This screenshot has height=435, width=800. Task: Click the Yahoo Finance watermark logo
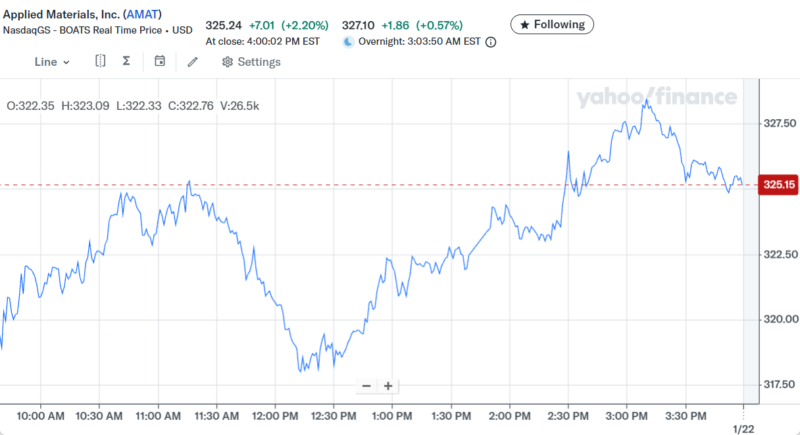click(656, 97)
